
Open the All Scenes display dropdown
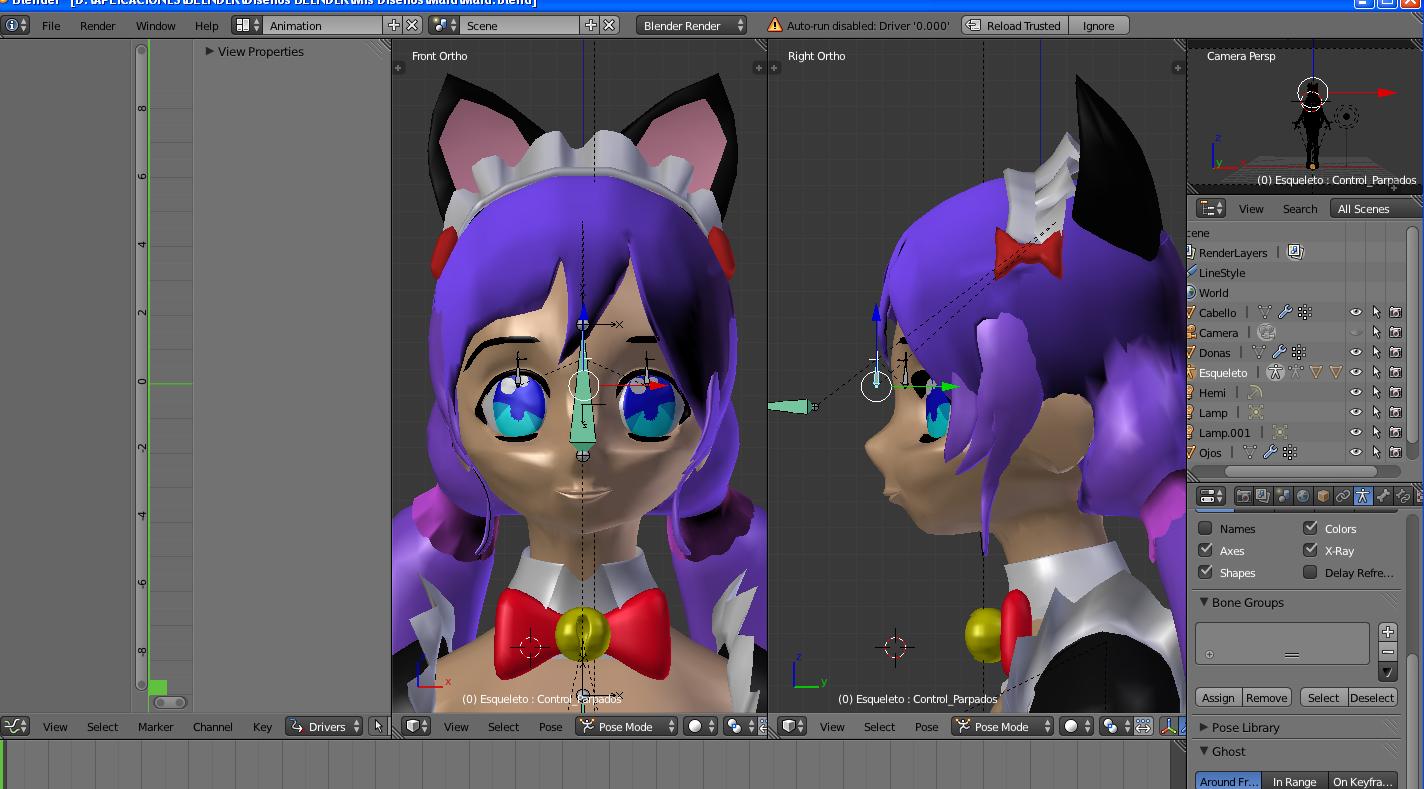tap(1376, 208)
